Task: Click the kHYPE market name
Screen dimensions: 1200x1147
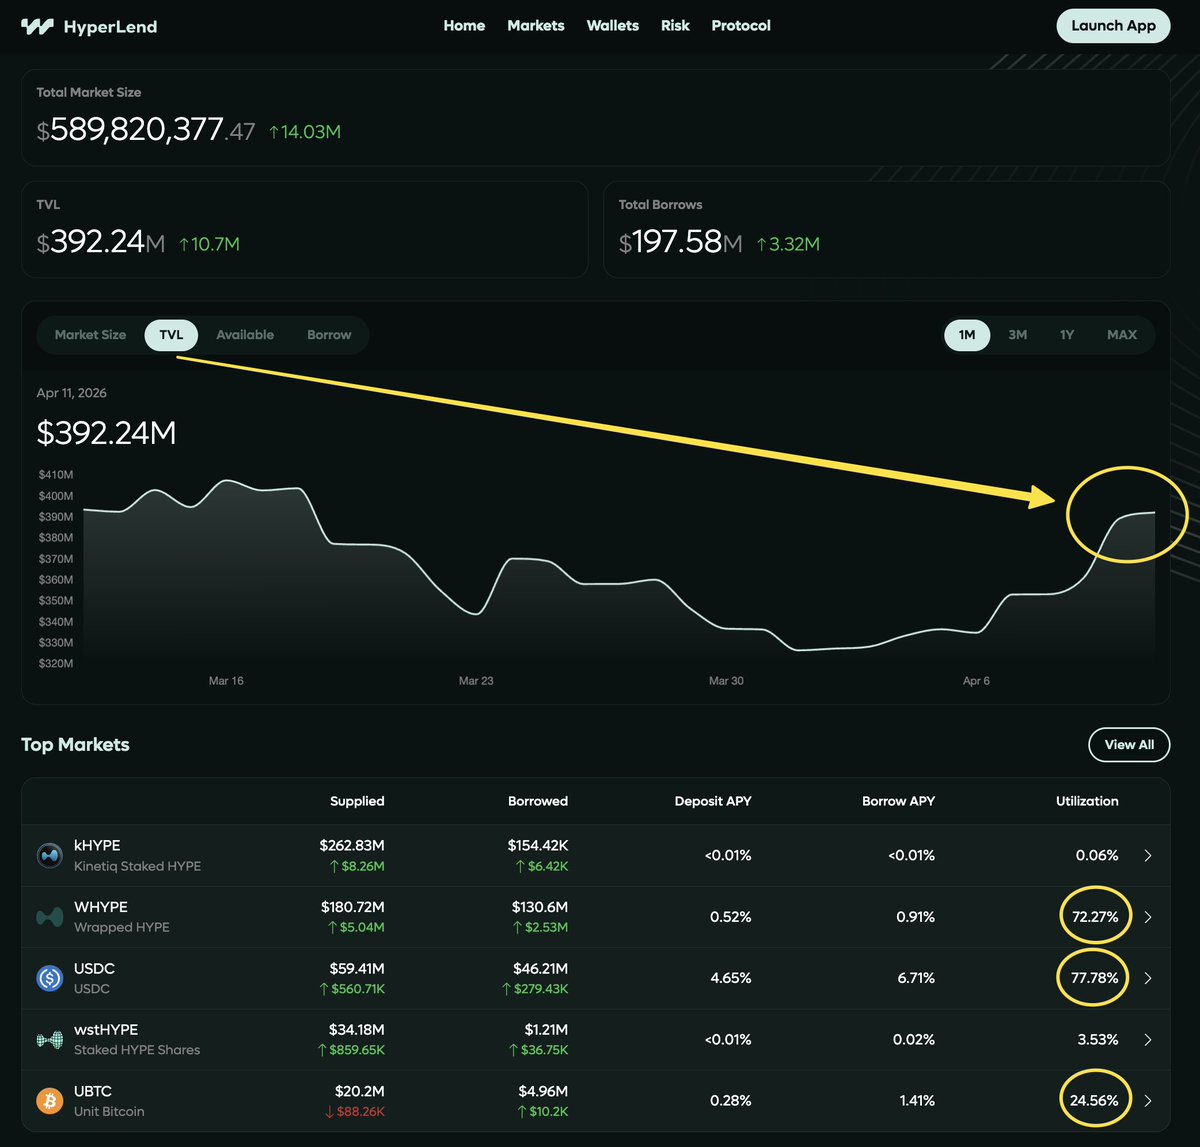Action: coord(97,846)
